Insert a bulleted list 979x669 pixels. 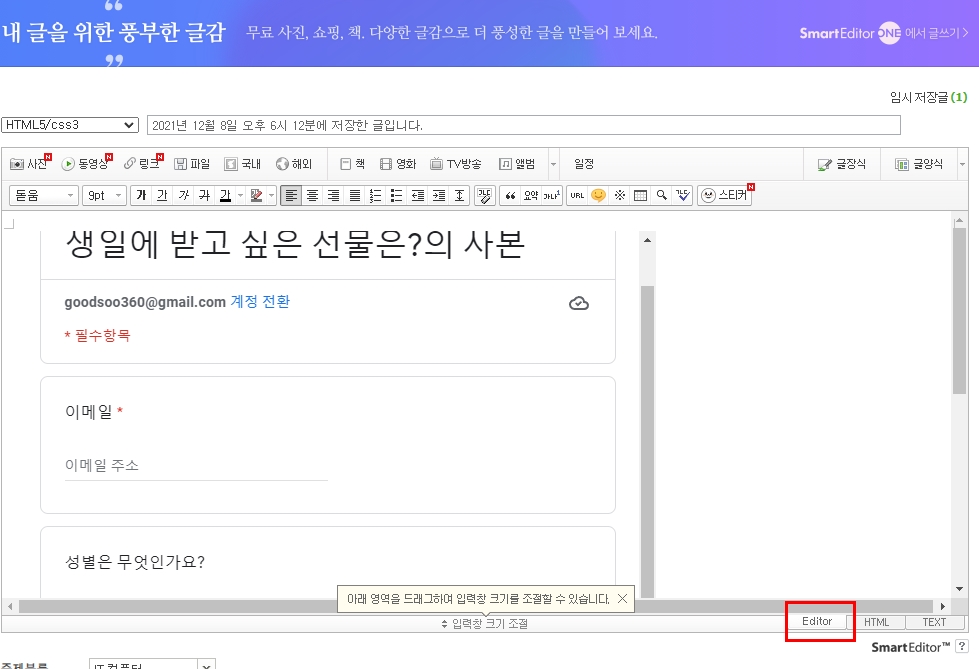pos(396,196)
